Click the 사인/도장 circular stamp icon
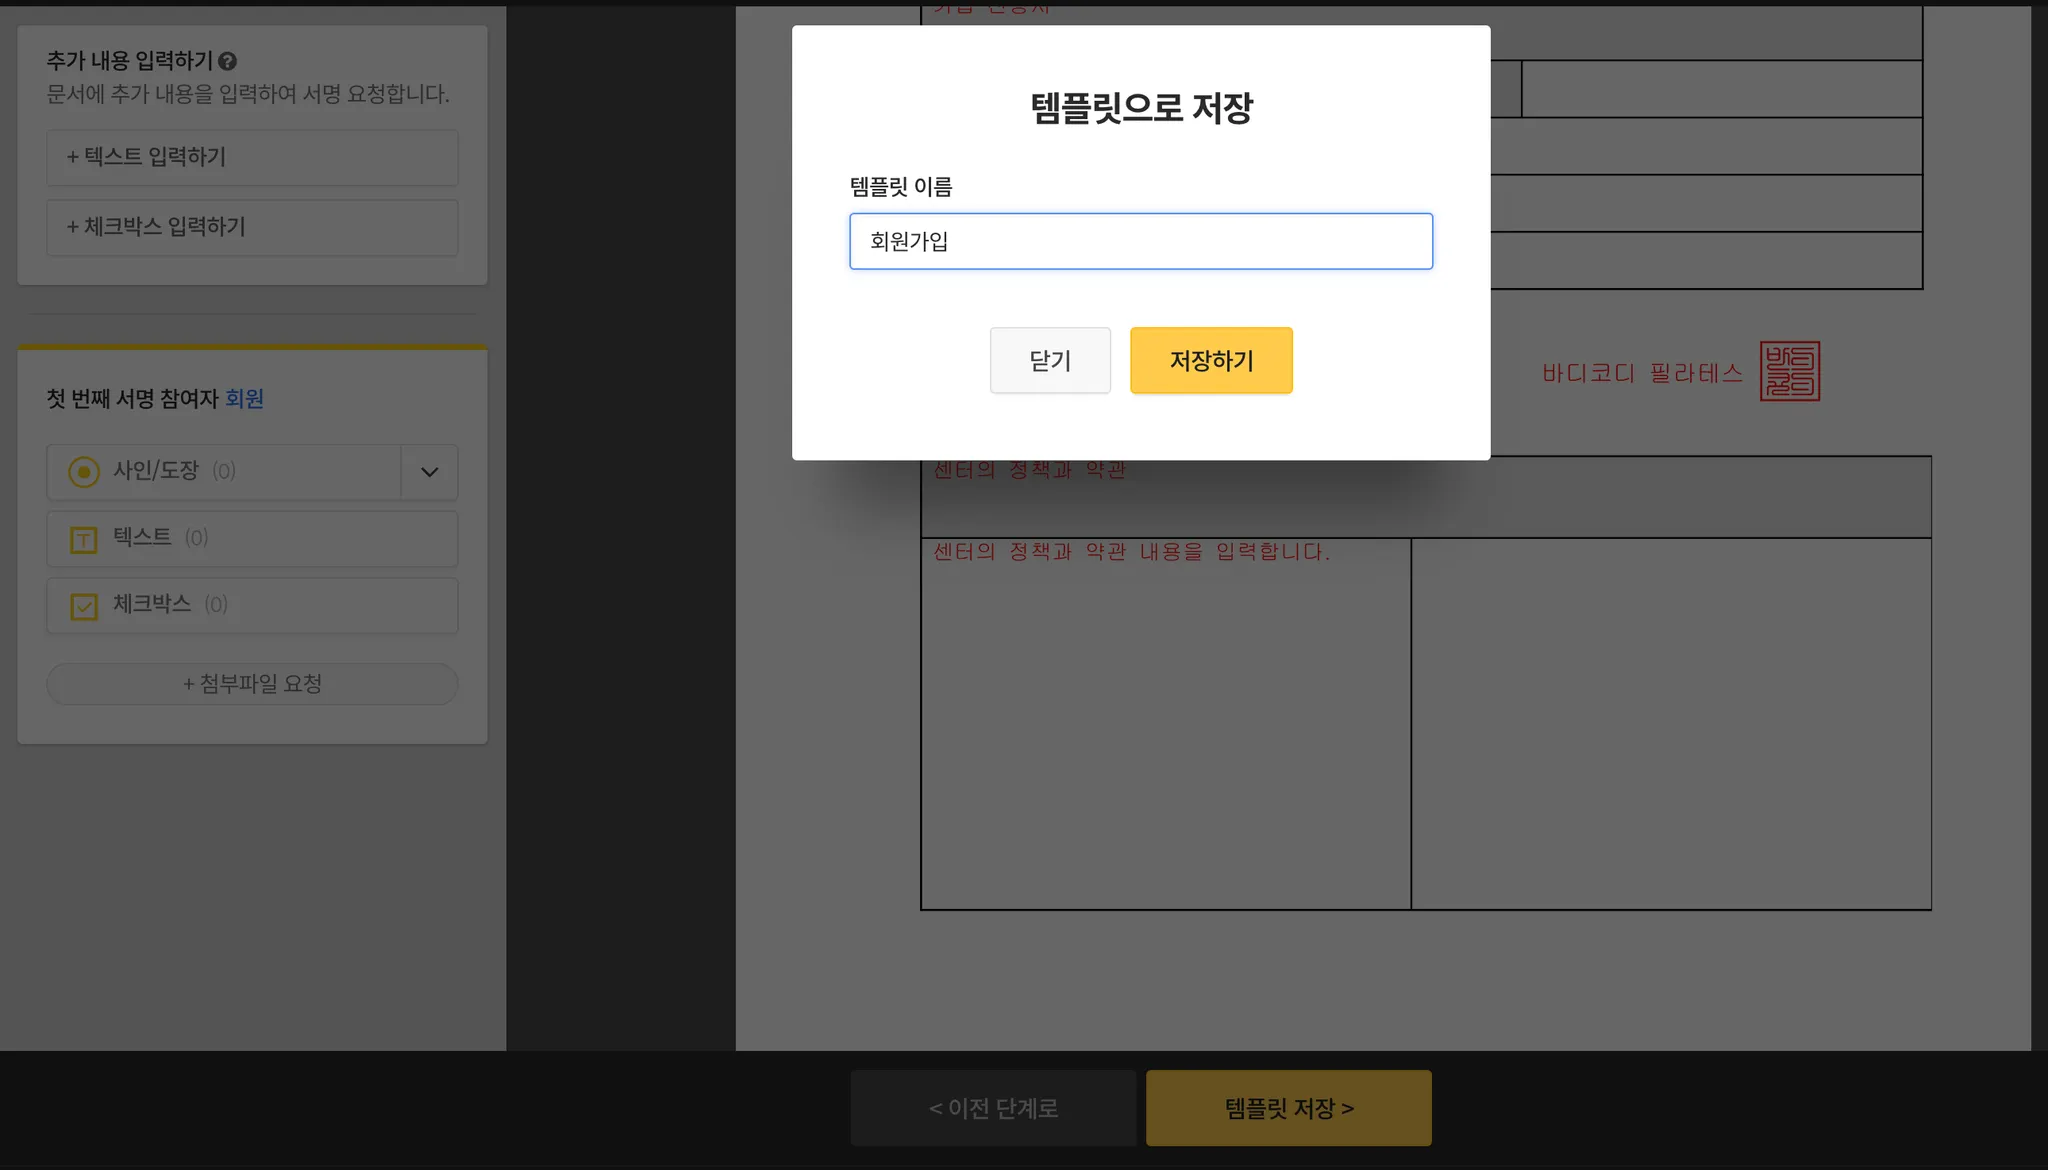Screen dimensions: 2048x1170 pos(83,471)
